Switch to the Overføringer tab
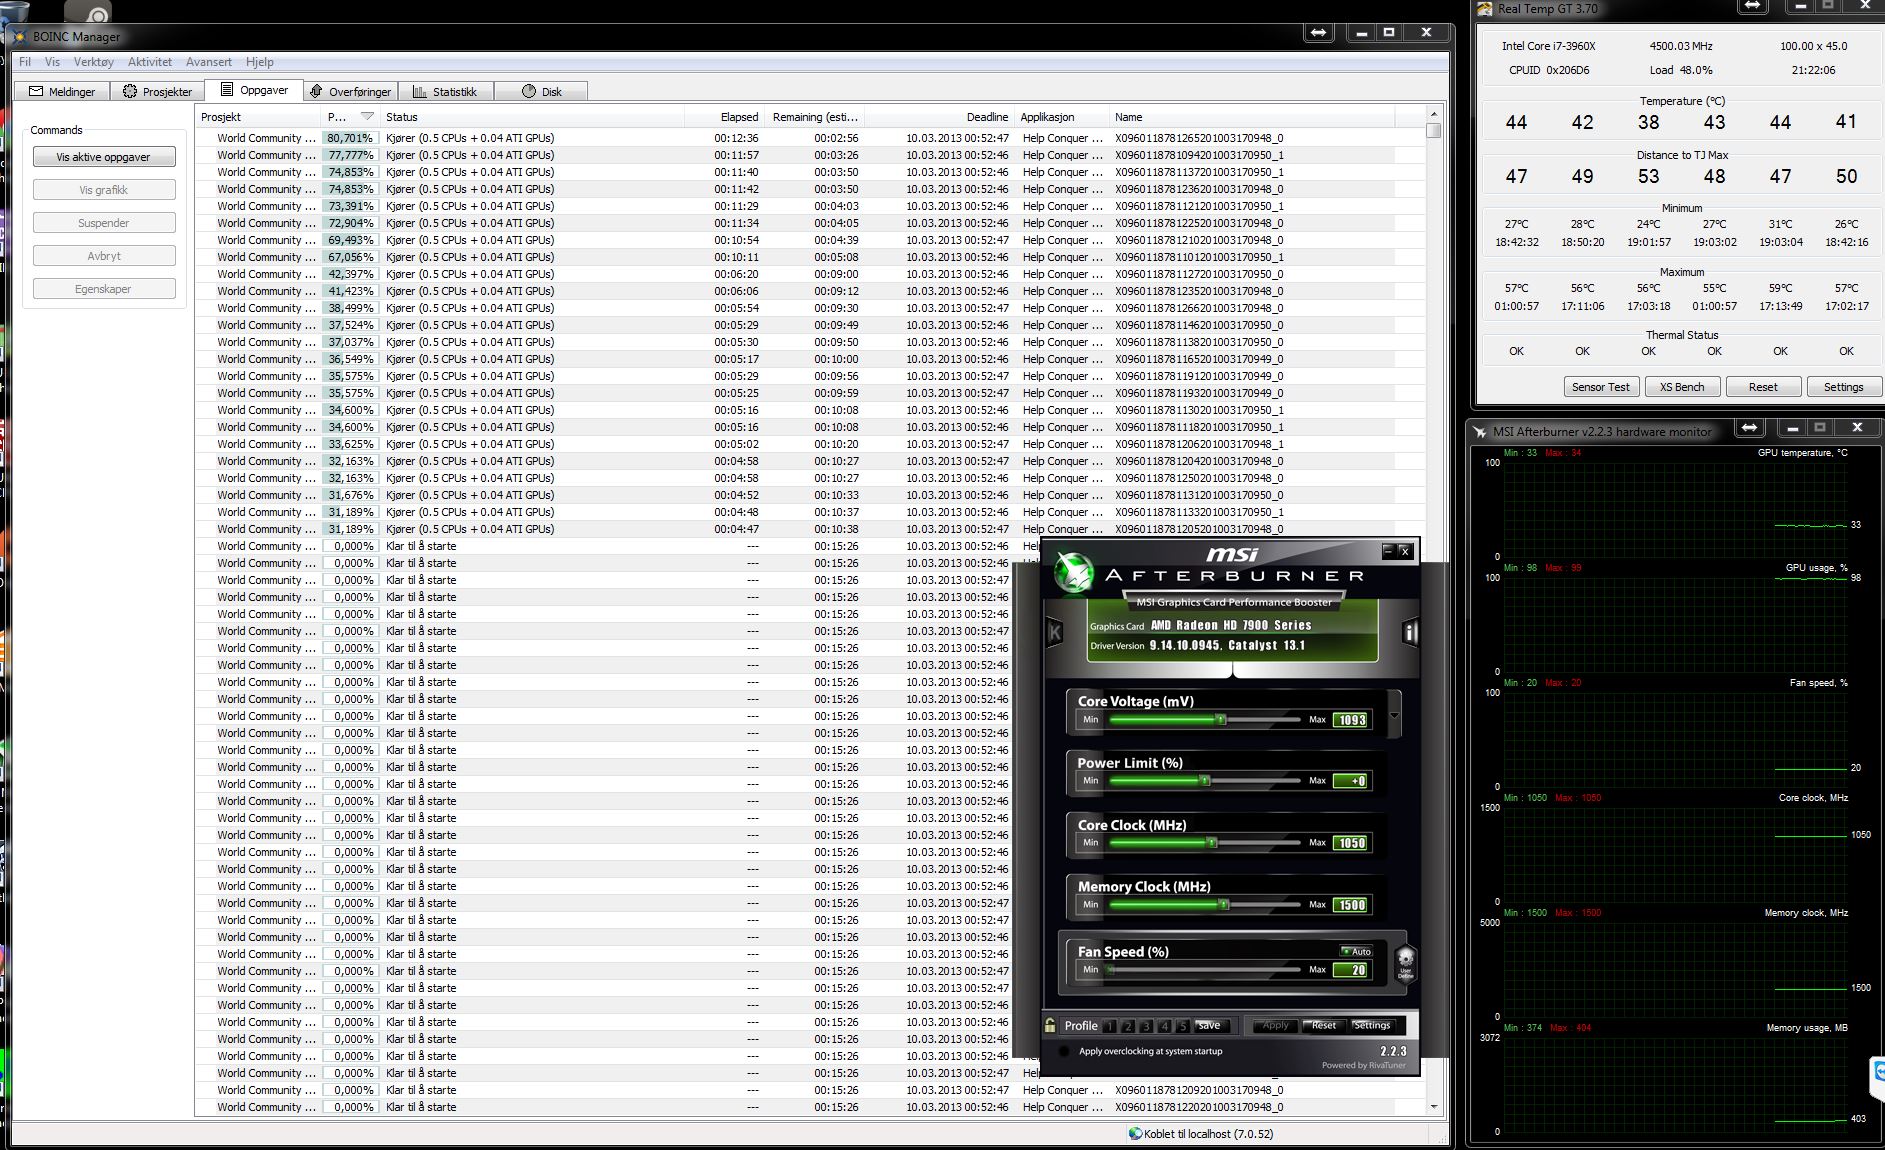 pyautogui.click(x=351, y=91)
